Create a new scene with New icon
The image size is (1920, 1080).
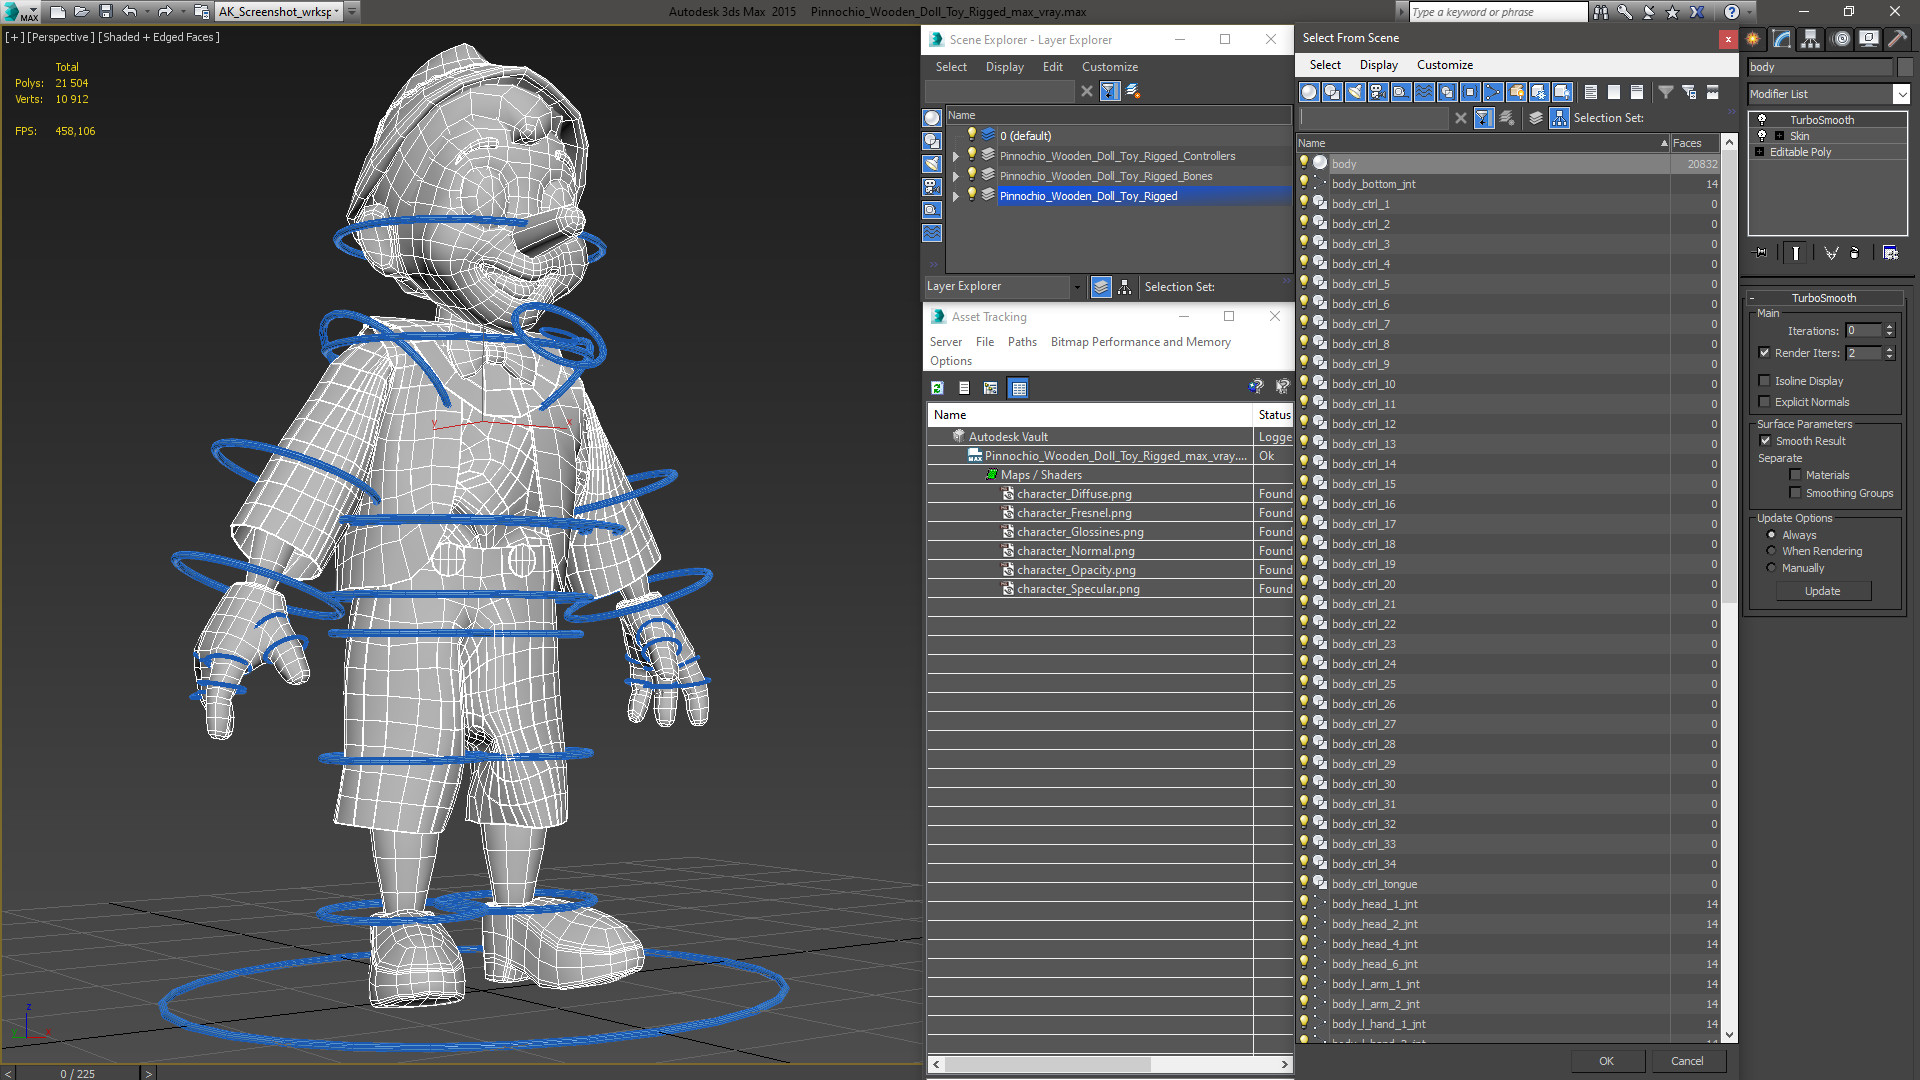pos(58,12)
